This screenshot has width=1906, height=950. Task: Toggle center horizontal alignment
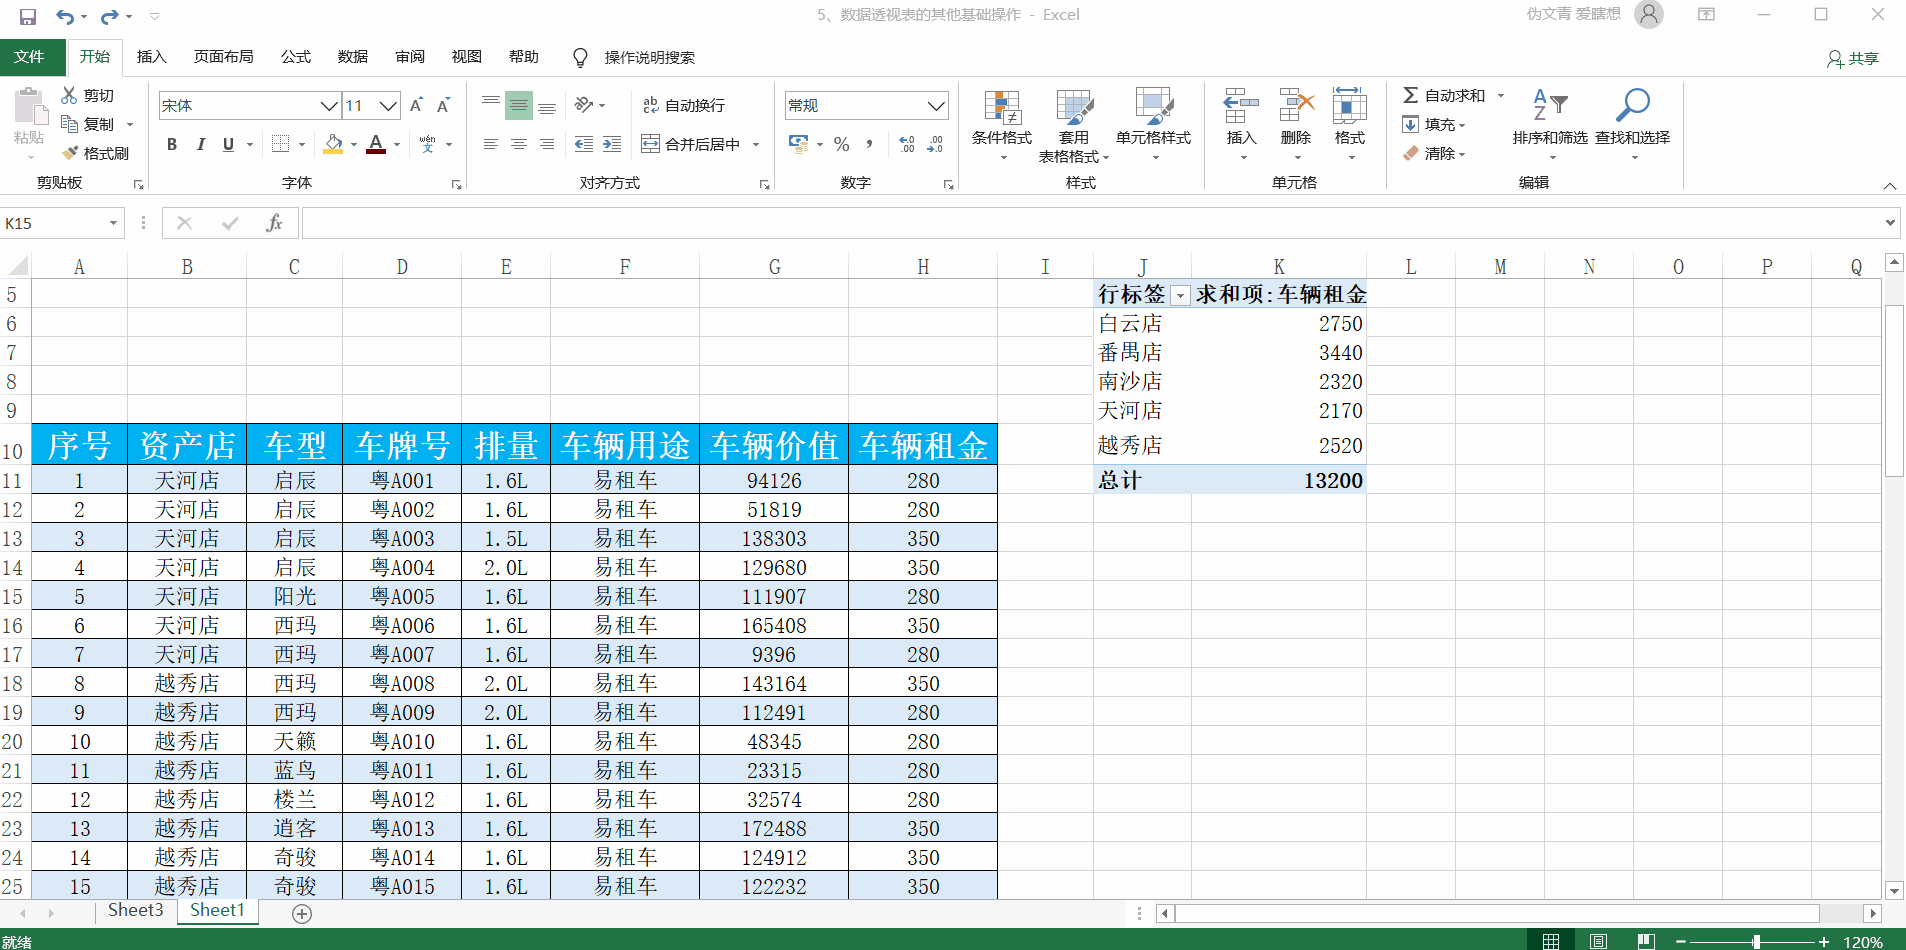tap(519, 144)
